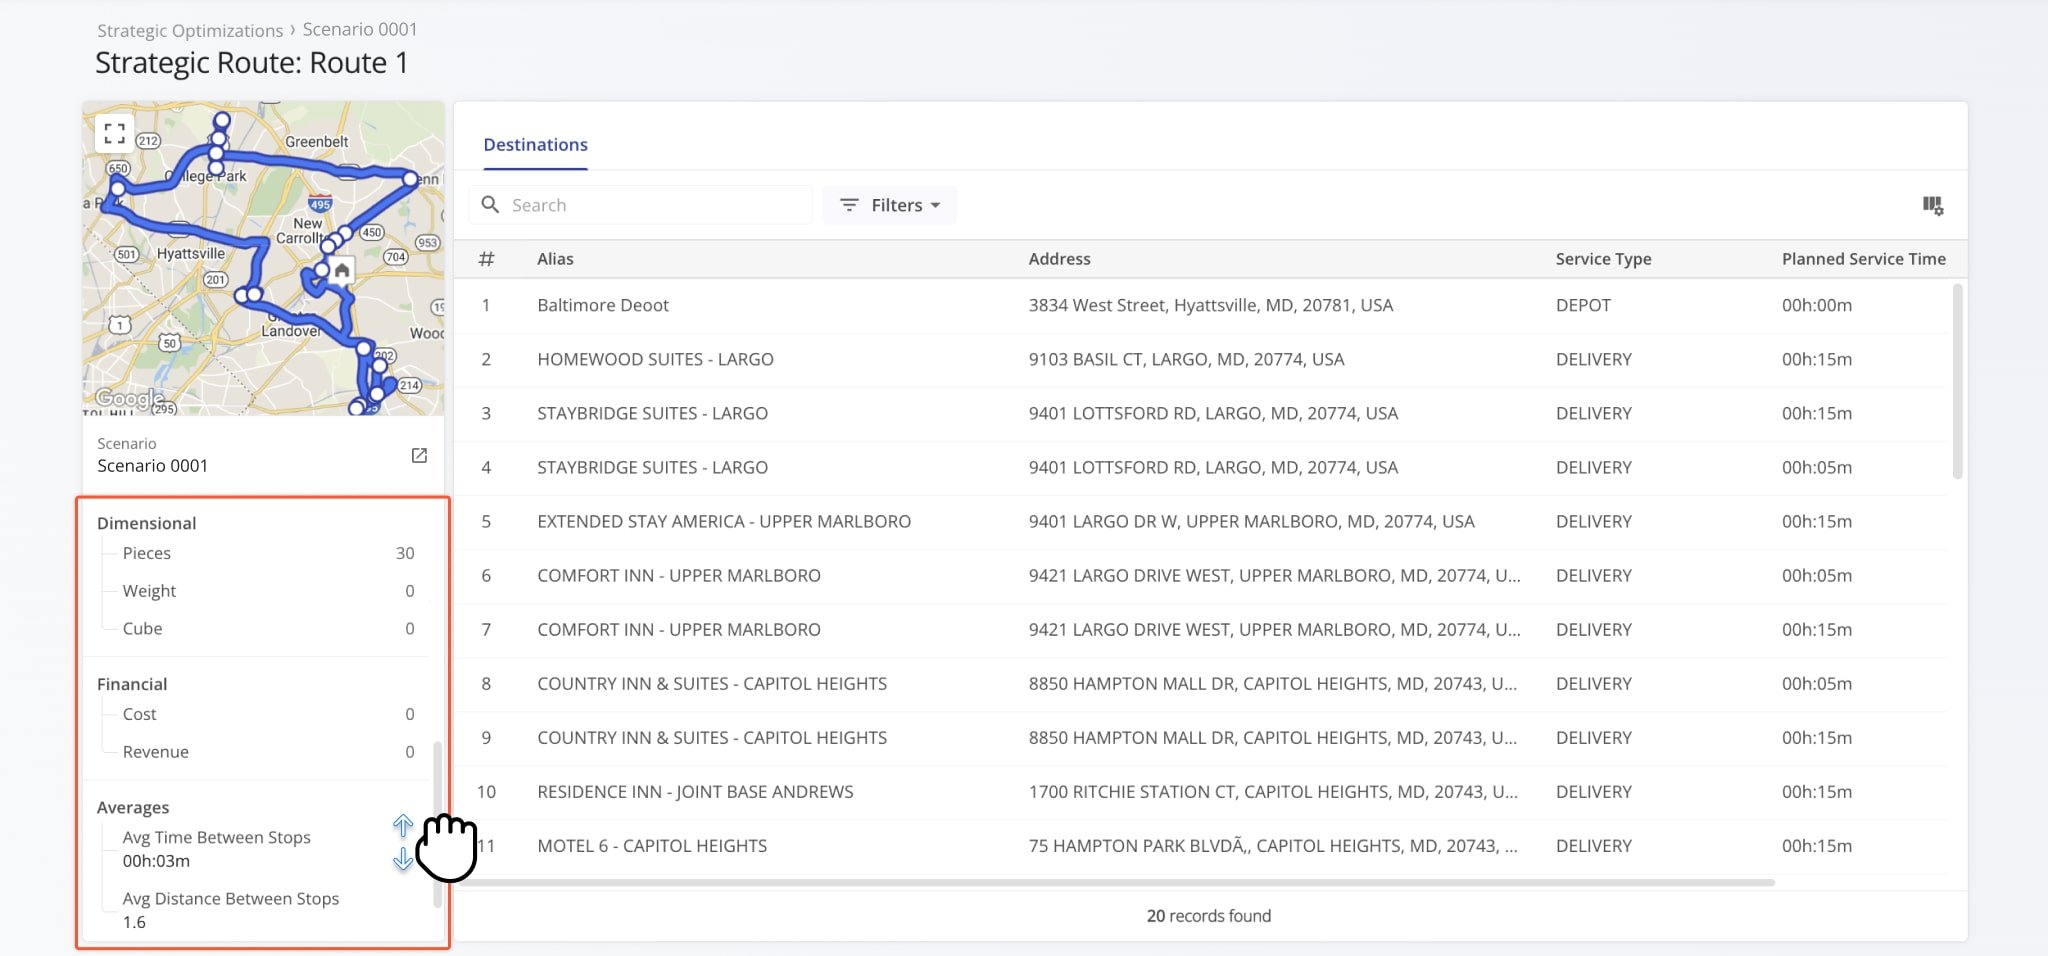Sort the table by the Alias column header
This screenshot has height=956, width=2048.
click(x=555, y=258)
